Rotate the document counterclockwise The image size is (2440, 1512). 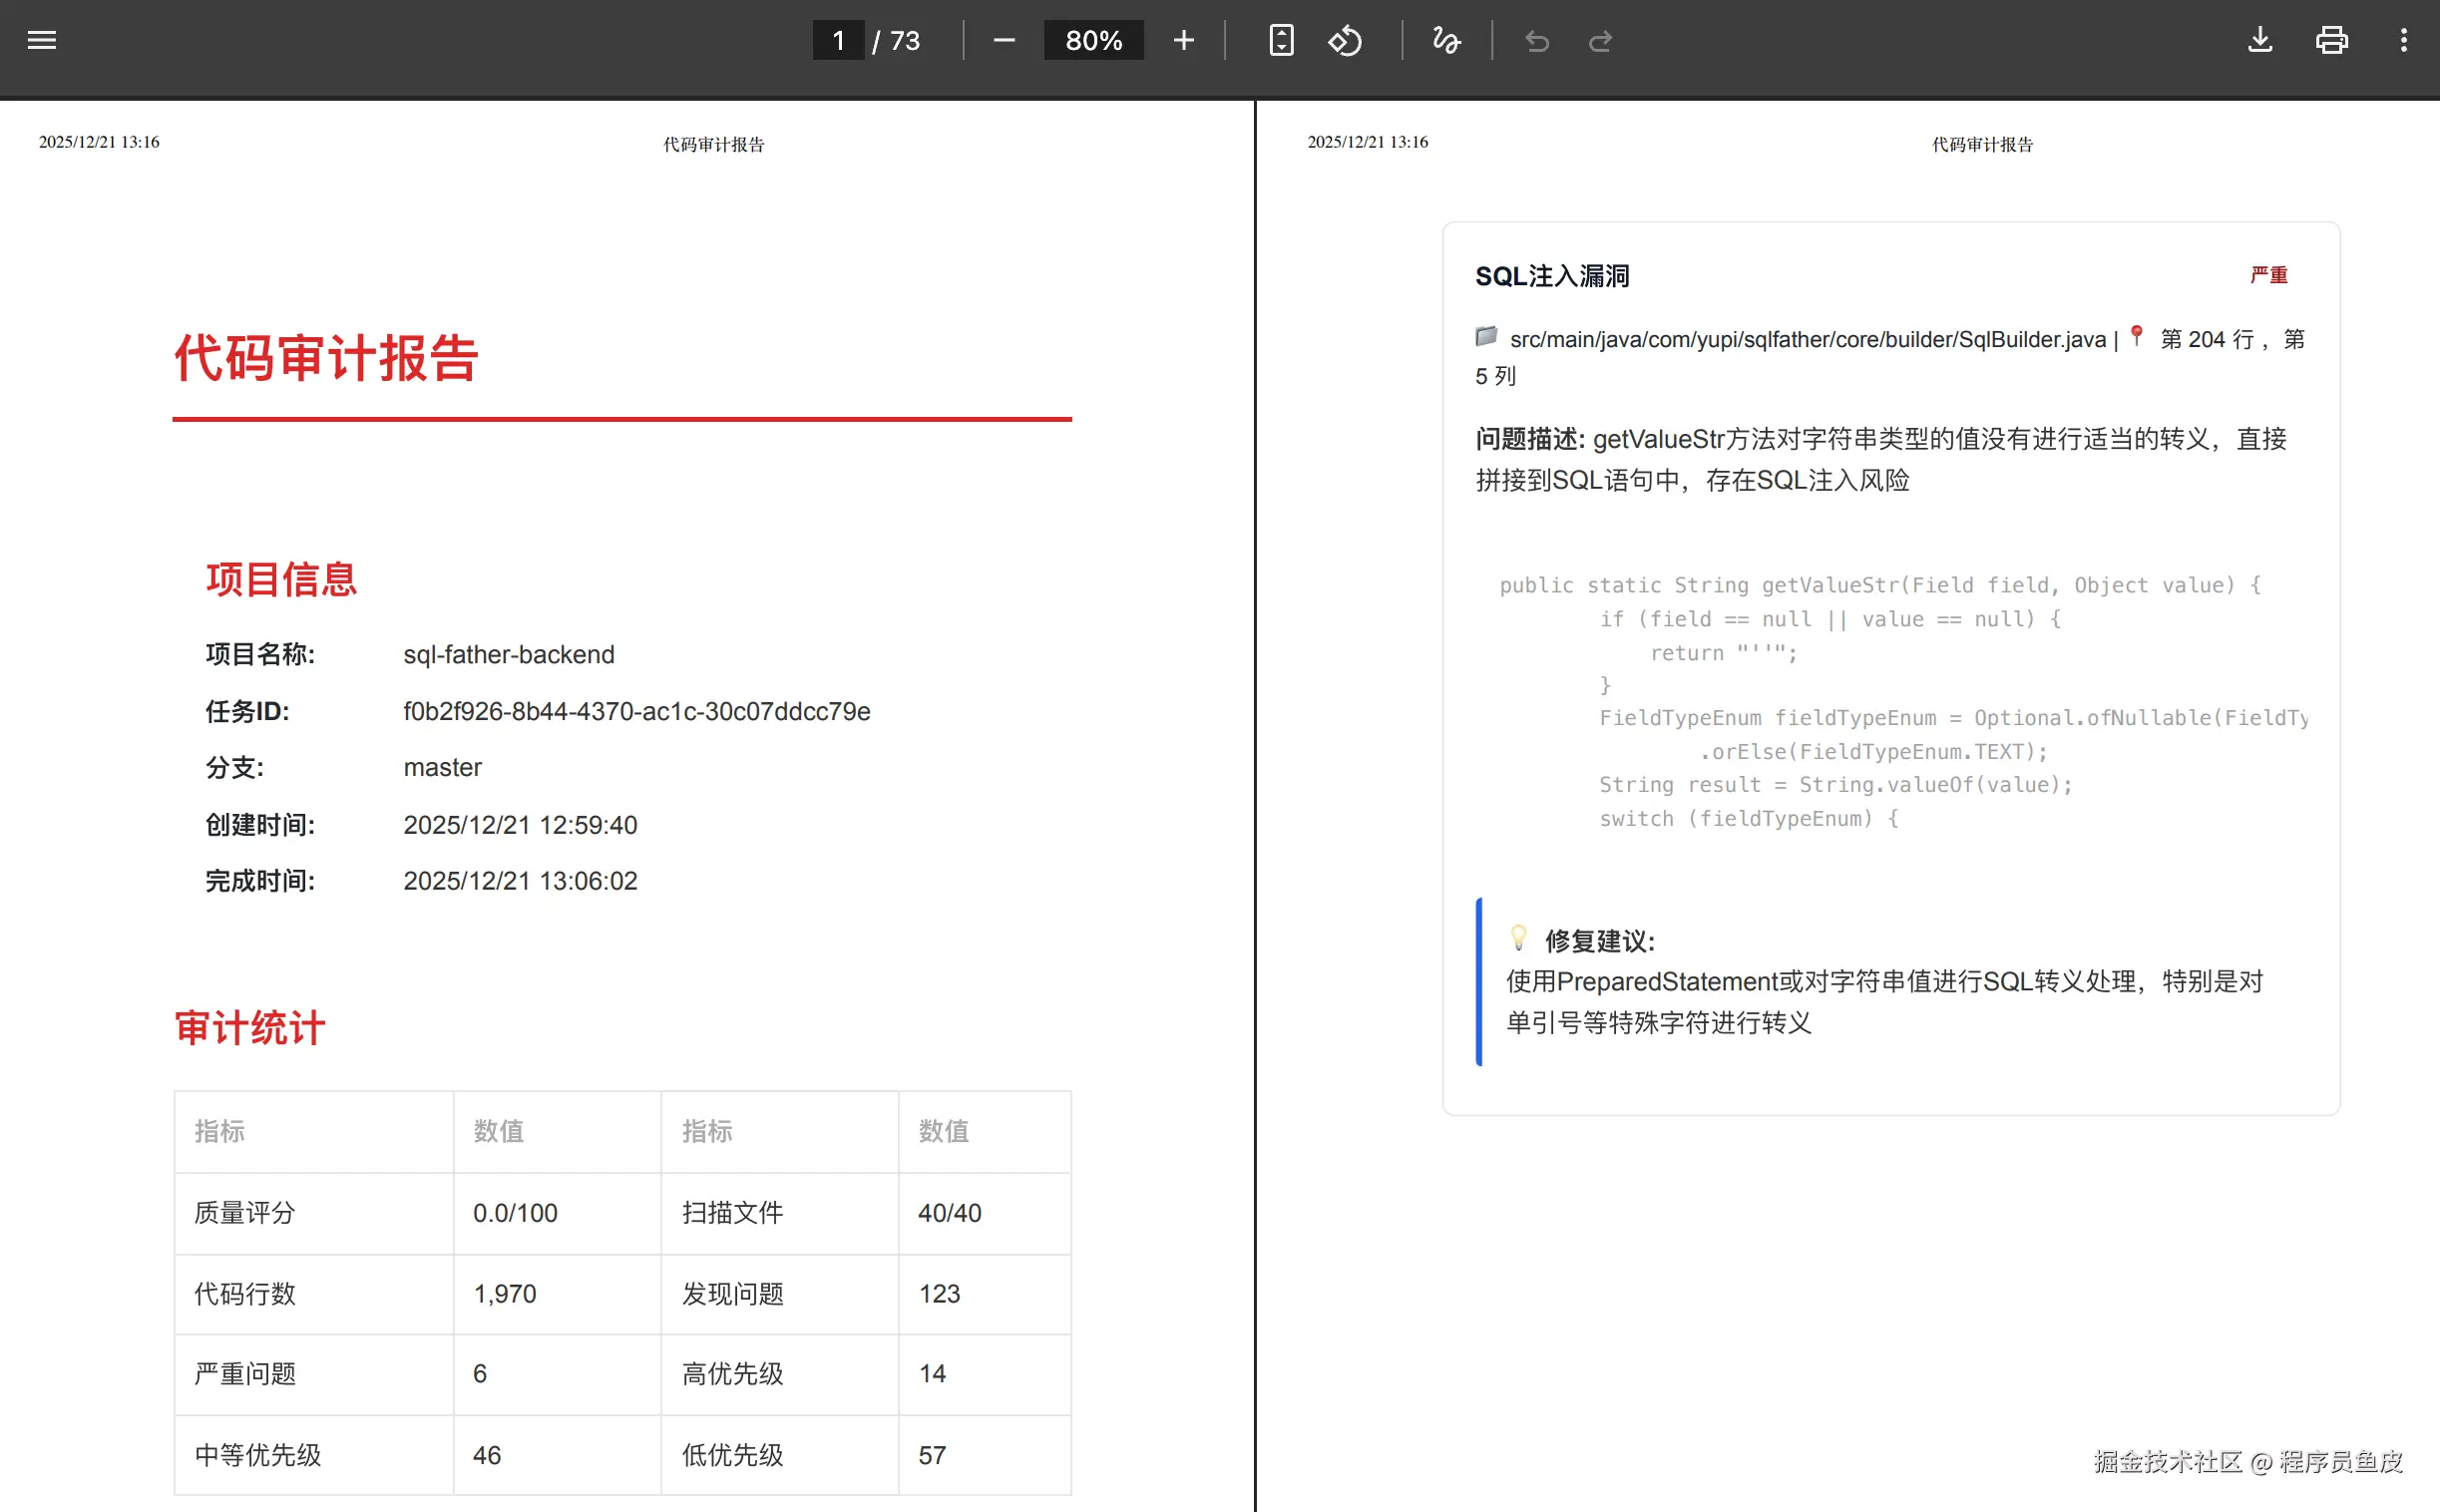(1345, 40)
